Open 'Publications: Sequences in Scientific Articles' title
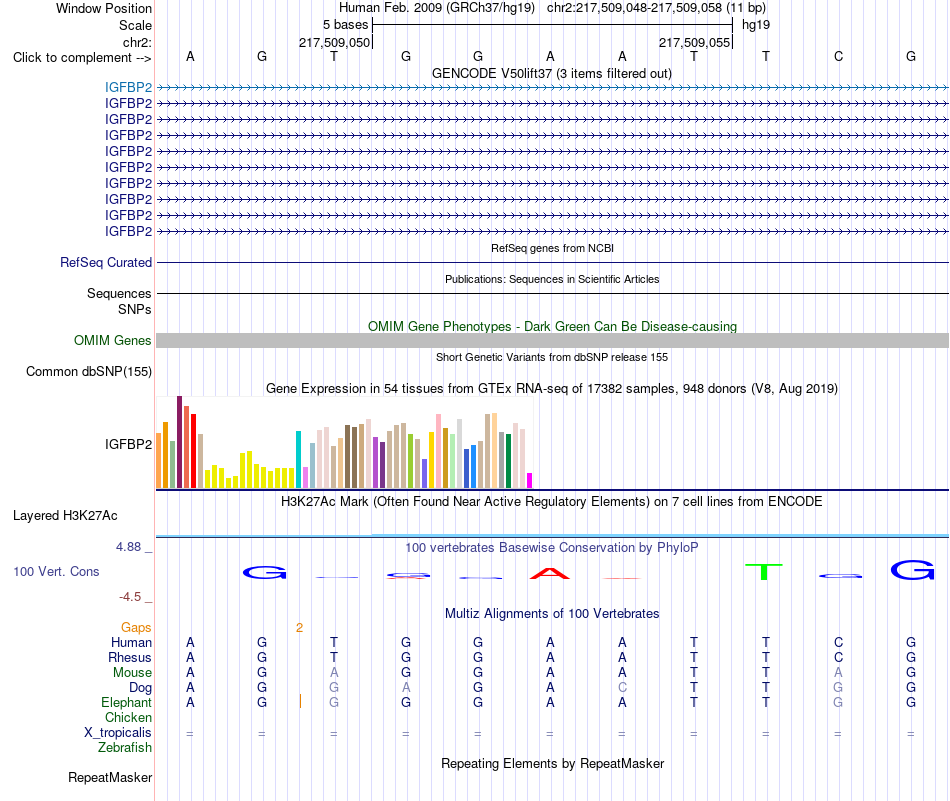Screen dimensions: 950x801 pos(552,279)
